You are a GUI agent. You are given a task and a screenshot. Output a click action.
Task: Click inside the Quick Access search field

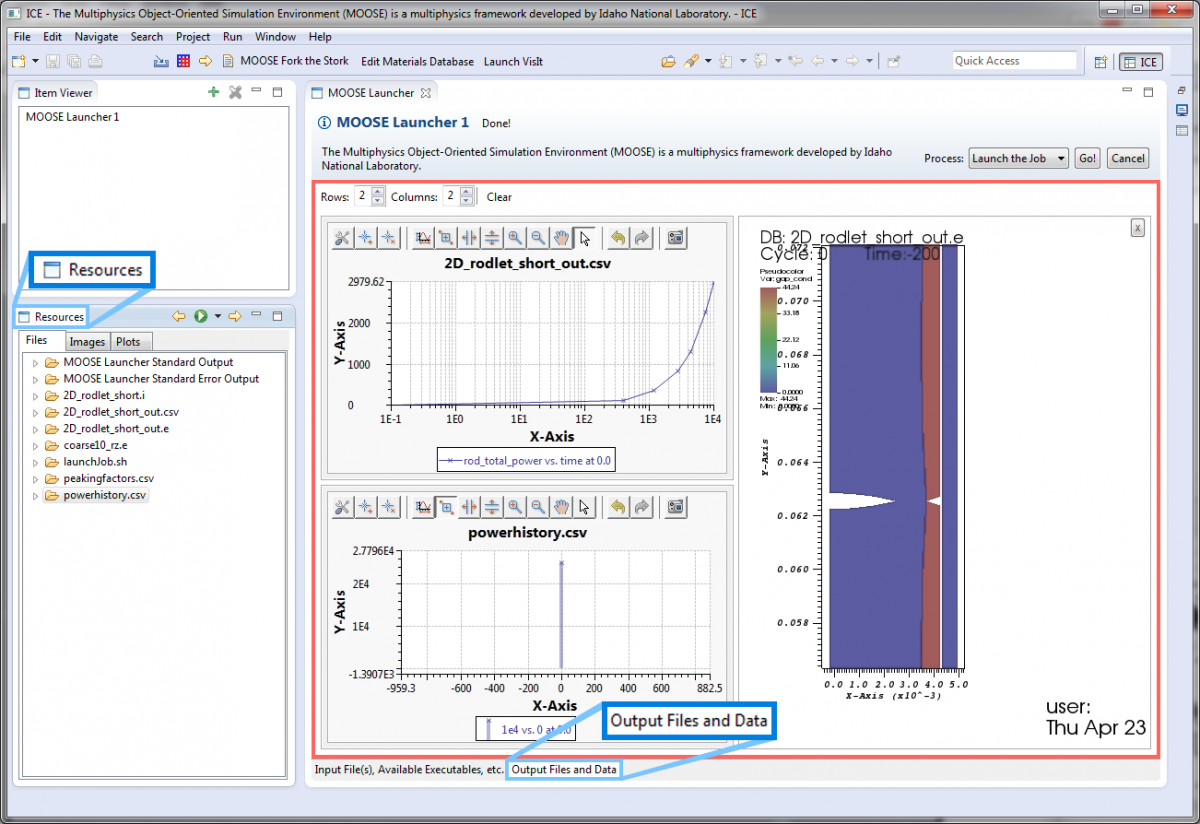[1015, 60]
